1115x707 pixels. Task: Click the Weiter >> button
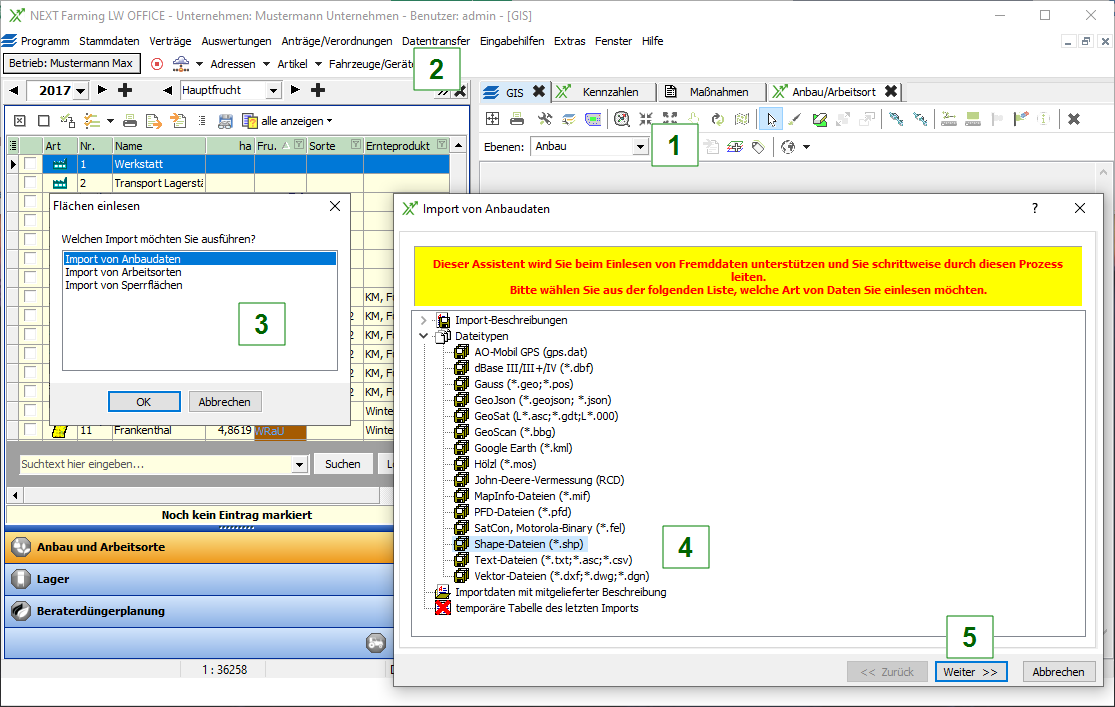click(970, 672)
